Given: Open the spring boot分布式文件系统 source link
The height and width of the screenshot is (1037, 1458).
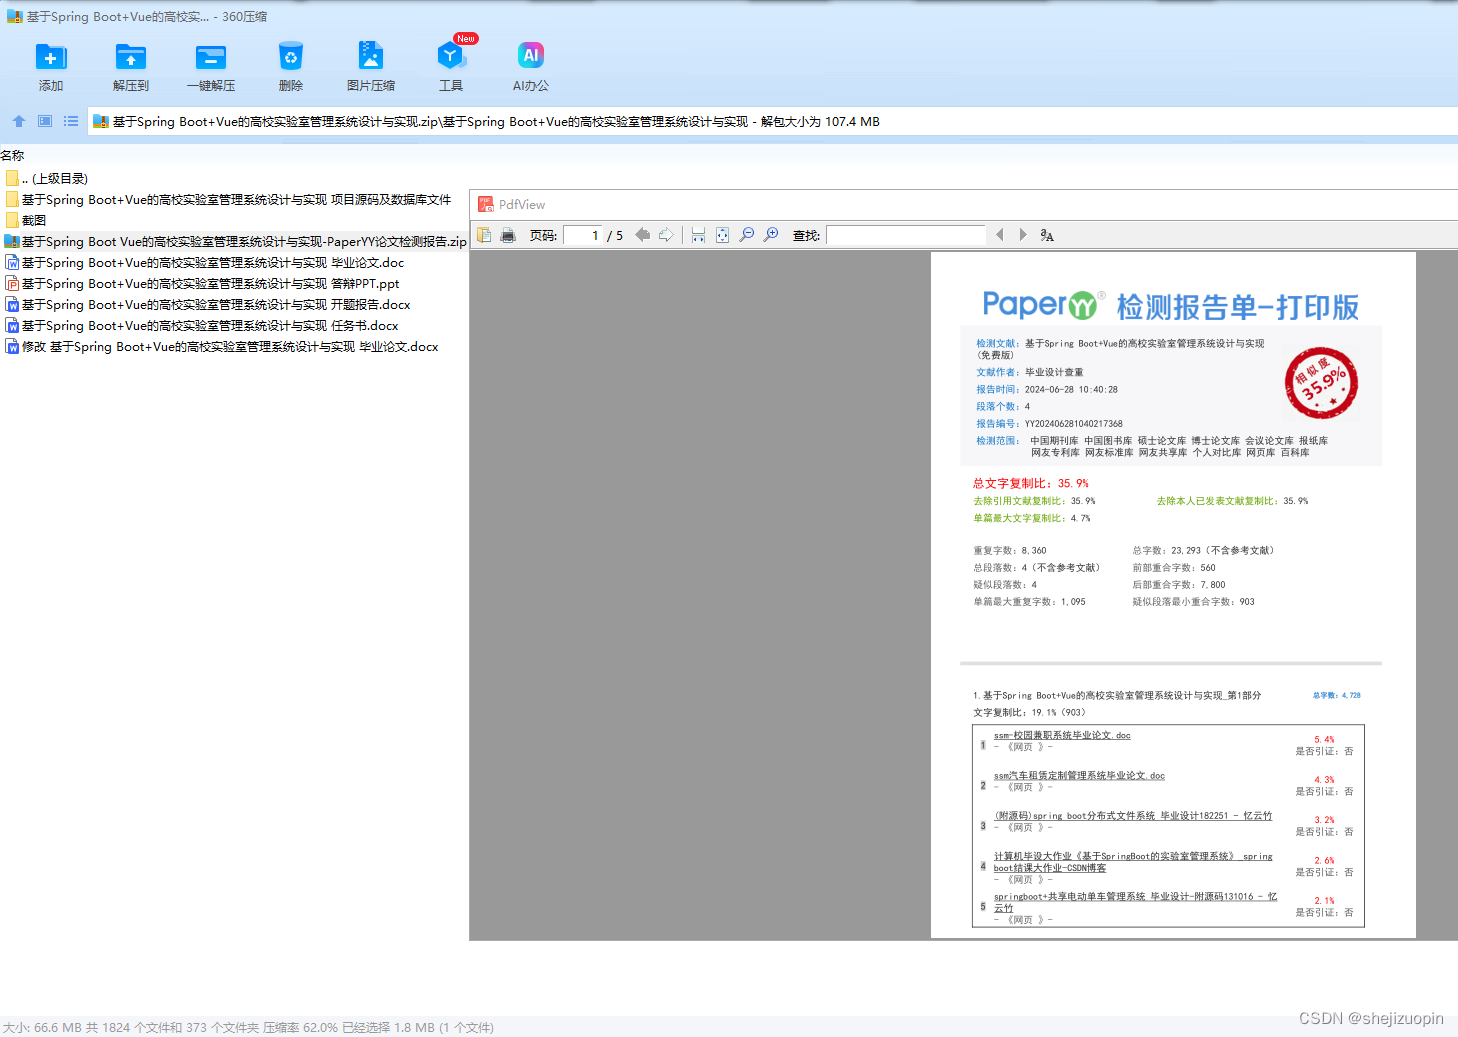Looking at the screenshot, I should (1133, 815).
